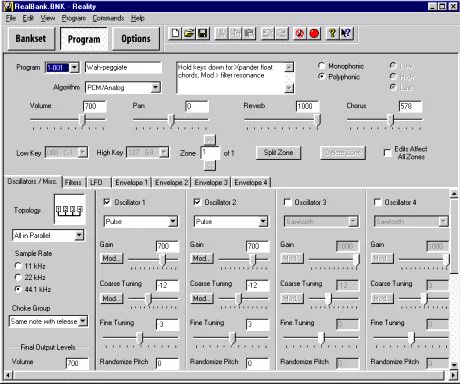Image resolution: width=460 pixels, height=384 pixels.
Task: Click the yellow question mark help icon
Action: click(x=332, y=33)
